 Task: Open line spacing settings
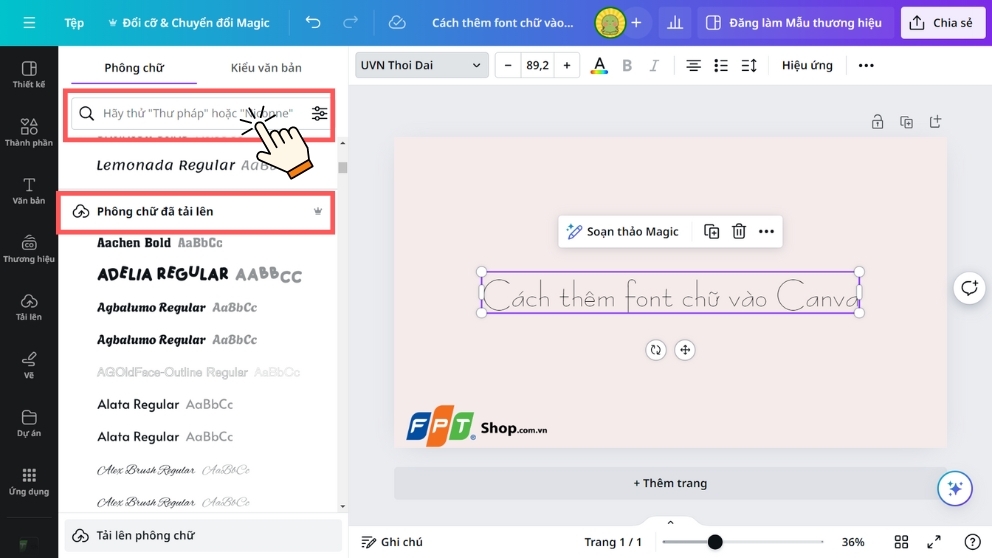749,65
